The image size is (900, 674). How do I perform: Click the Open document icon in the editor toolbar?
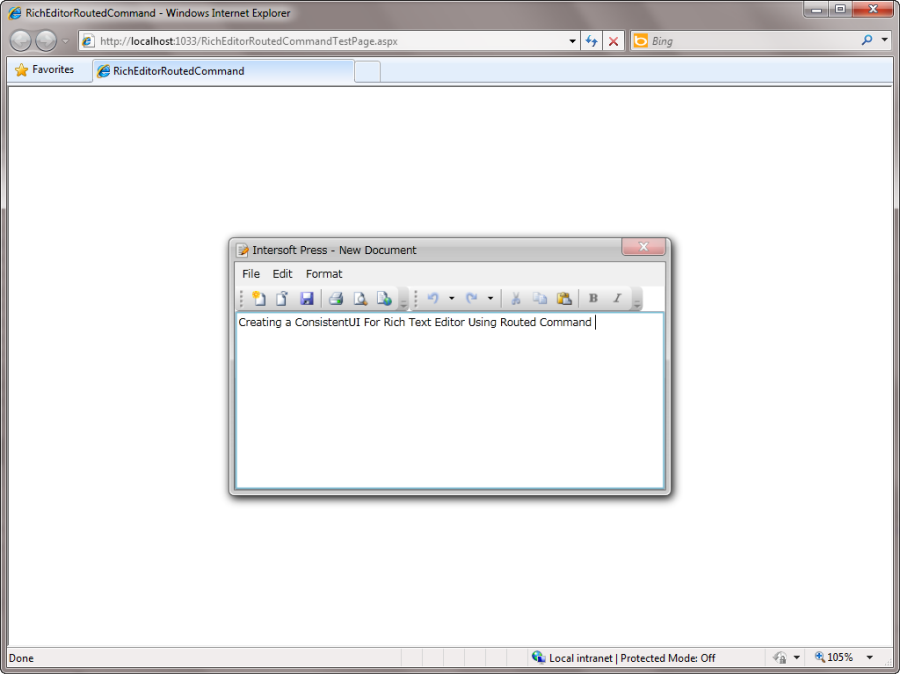(282, 299)
